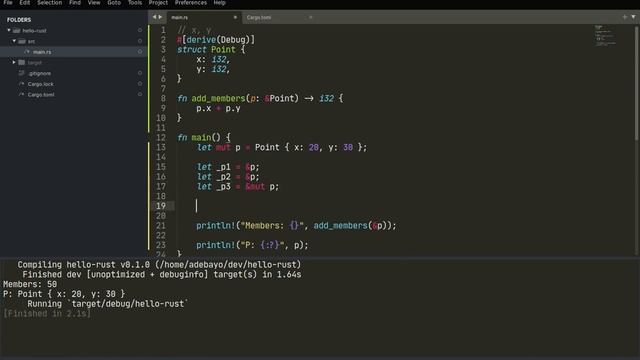
Task: Click the main.rs file type icon
Action: point(27,52)
